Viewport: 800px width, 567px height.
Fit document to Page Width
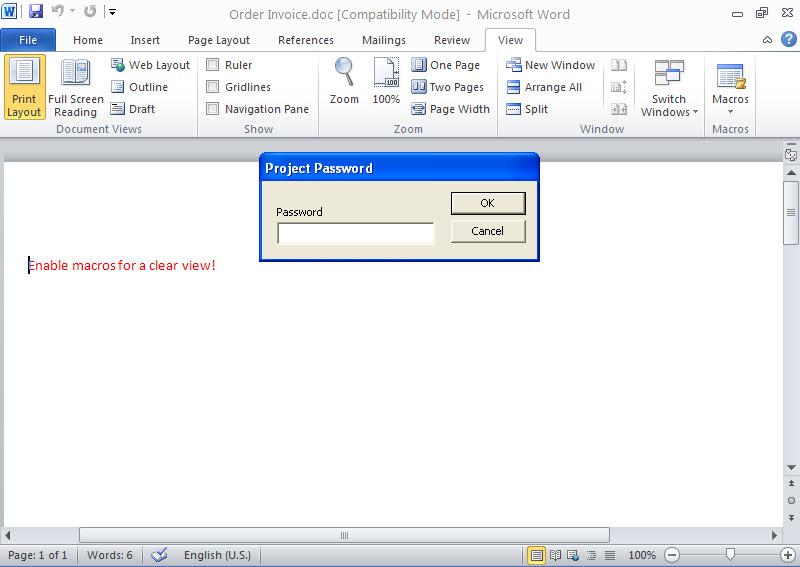pyautogui.click(x=450, y=109)
